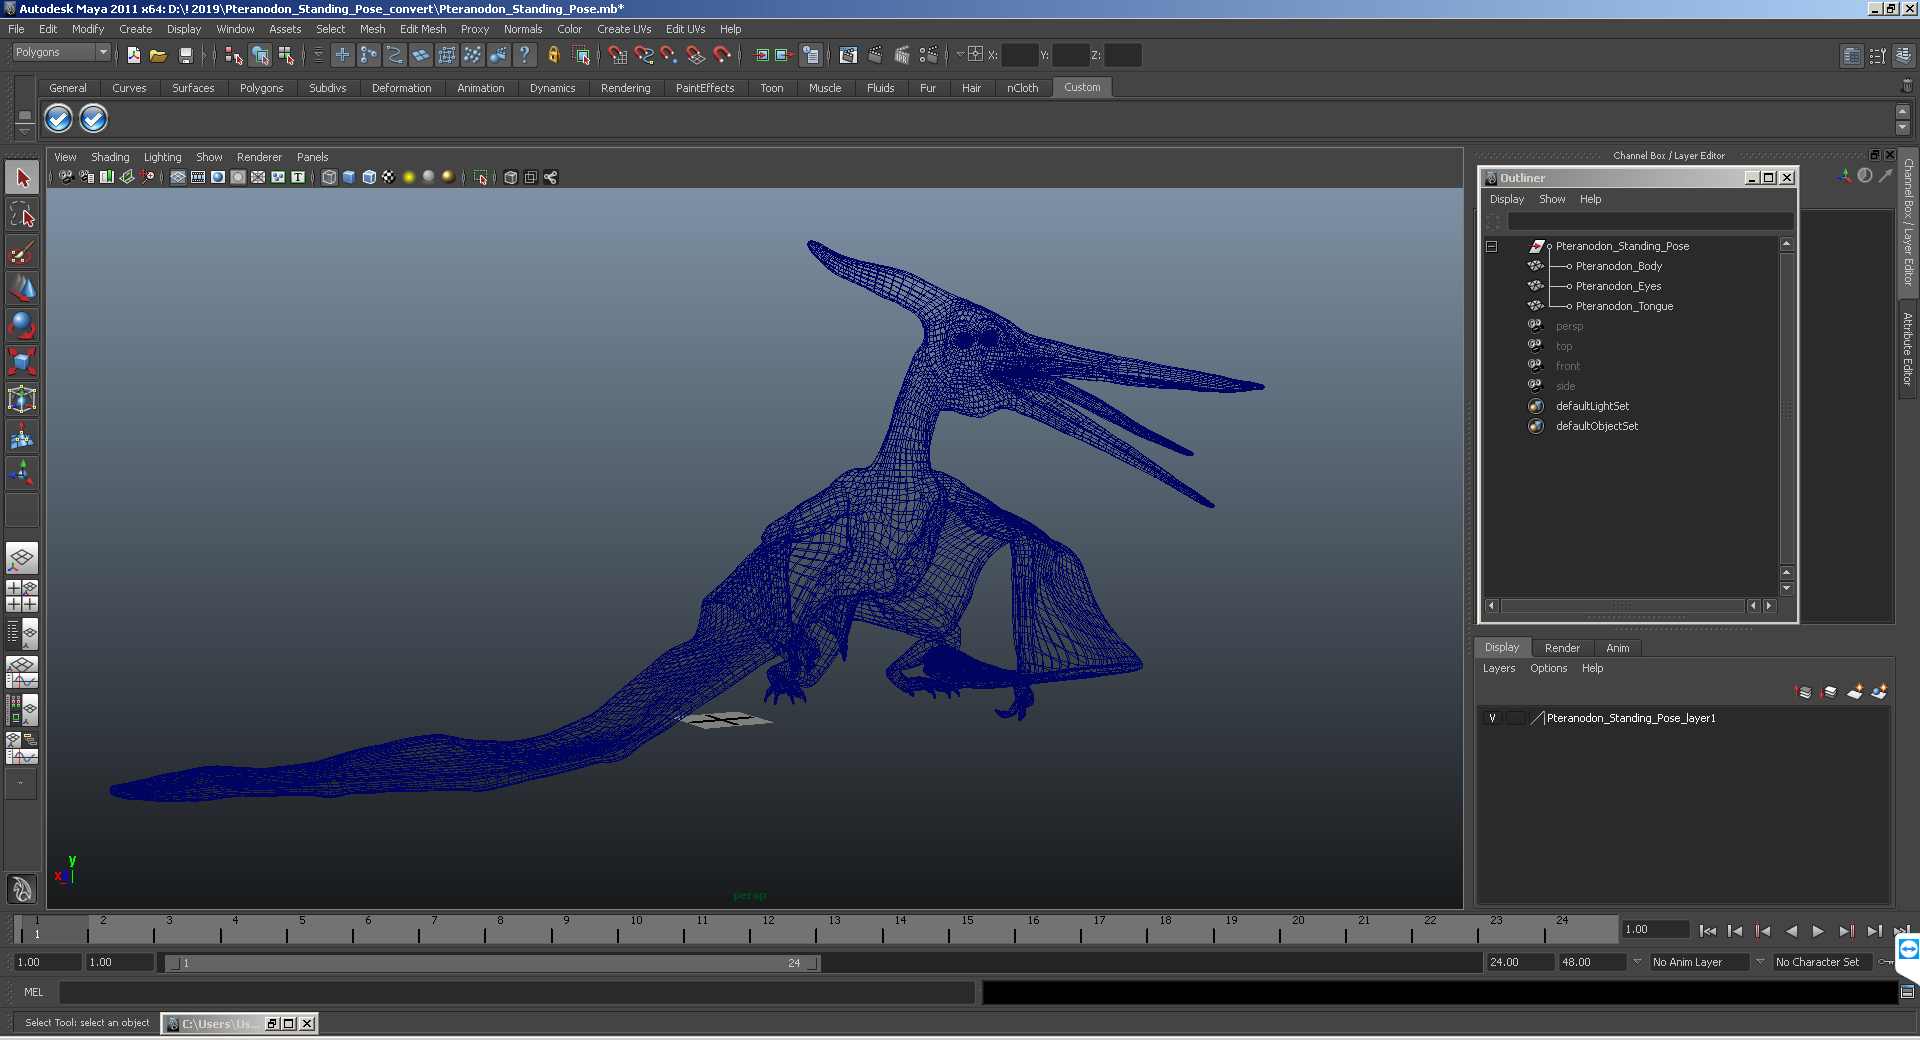Select the Universal Manipulator tool
The width and height of the screenshot is (1920, 1040).
click(22, 399)
